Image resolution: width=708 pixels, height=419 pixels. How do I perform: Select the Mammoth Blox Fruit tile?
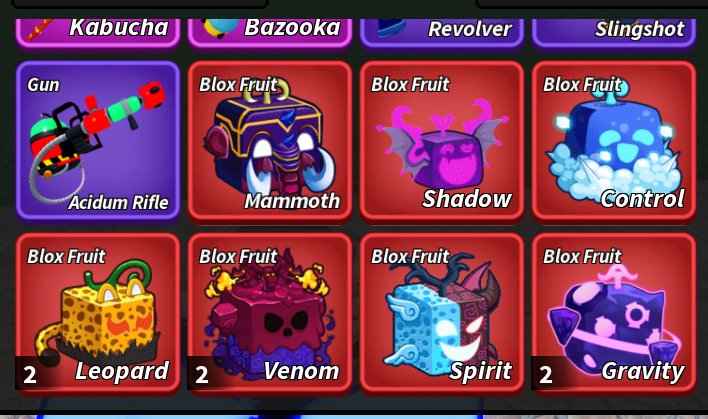click(x=270, y=141)
